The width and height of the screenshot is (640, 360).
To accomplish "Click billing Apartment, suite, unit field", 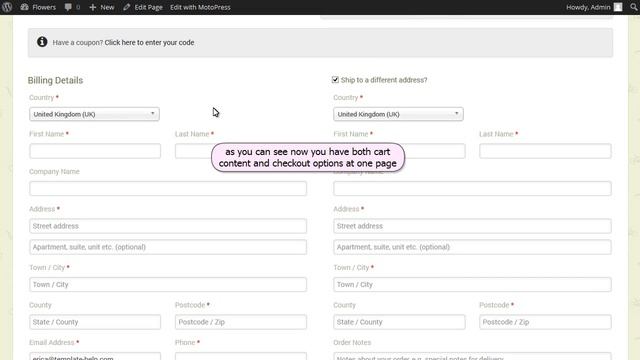I will click(168, 247).
